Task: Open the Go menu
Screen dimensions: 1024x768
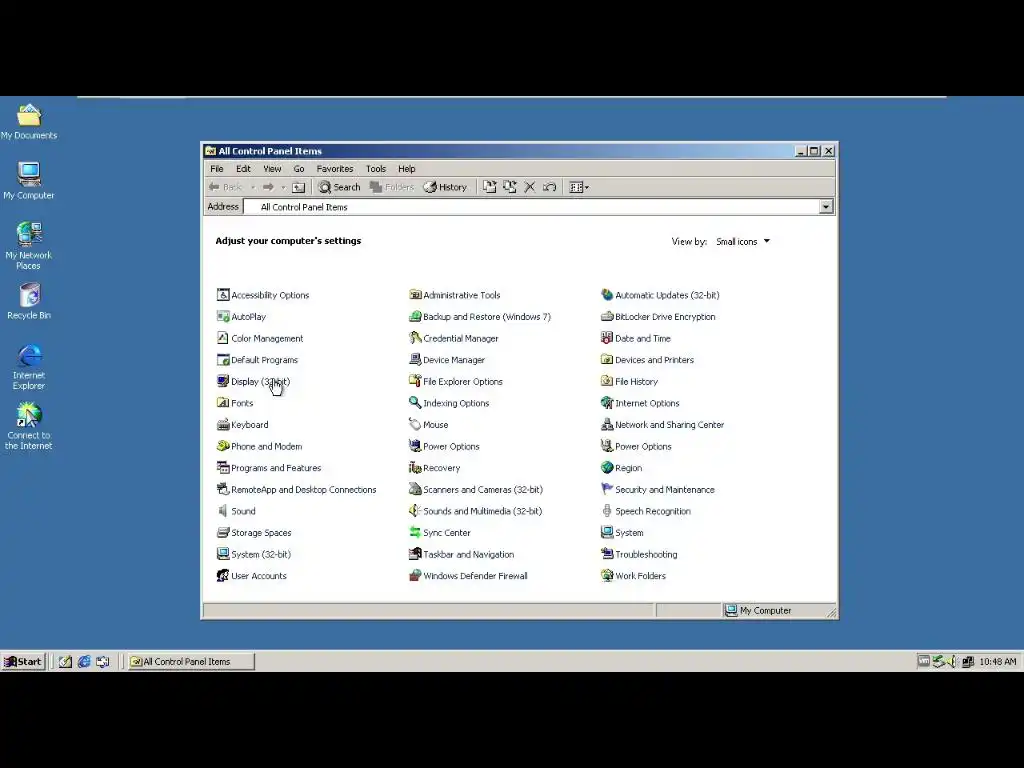Action: click(298, 168)
